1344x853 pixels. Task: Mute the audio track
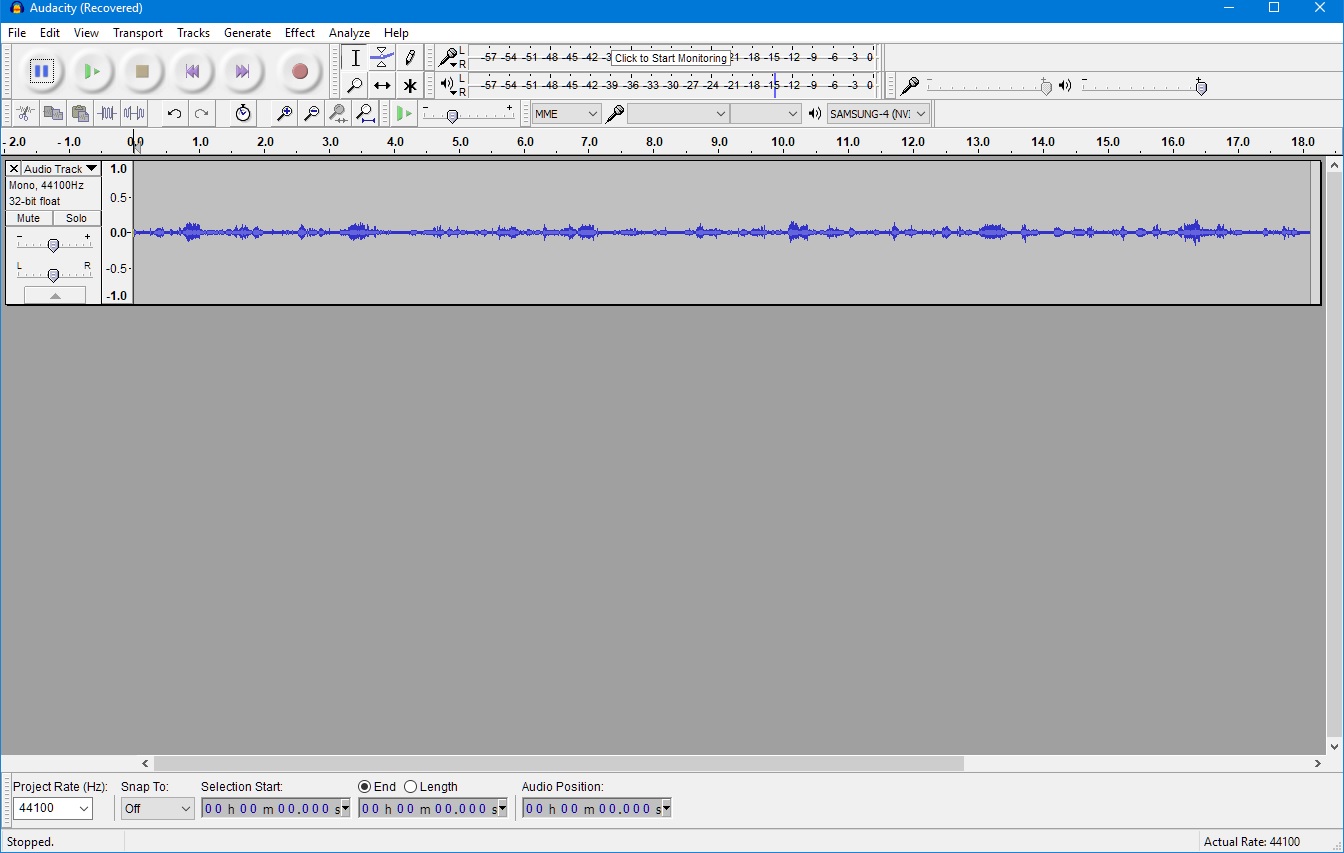(29, 218)
